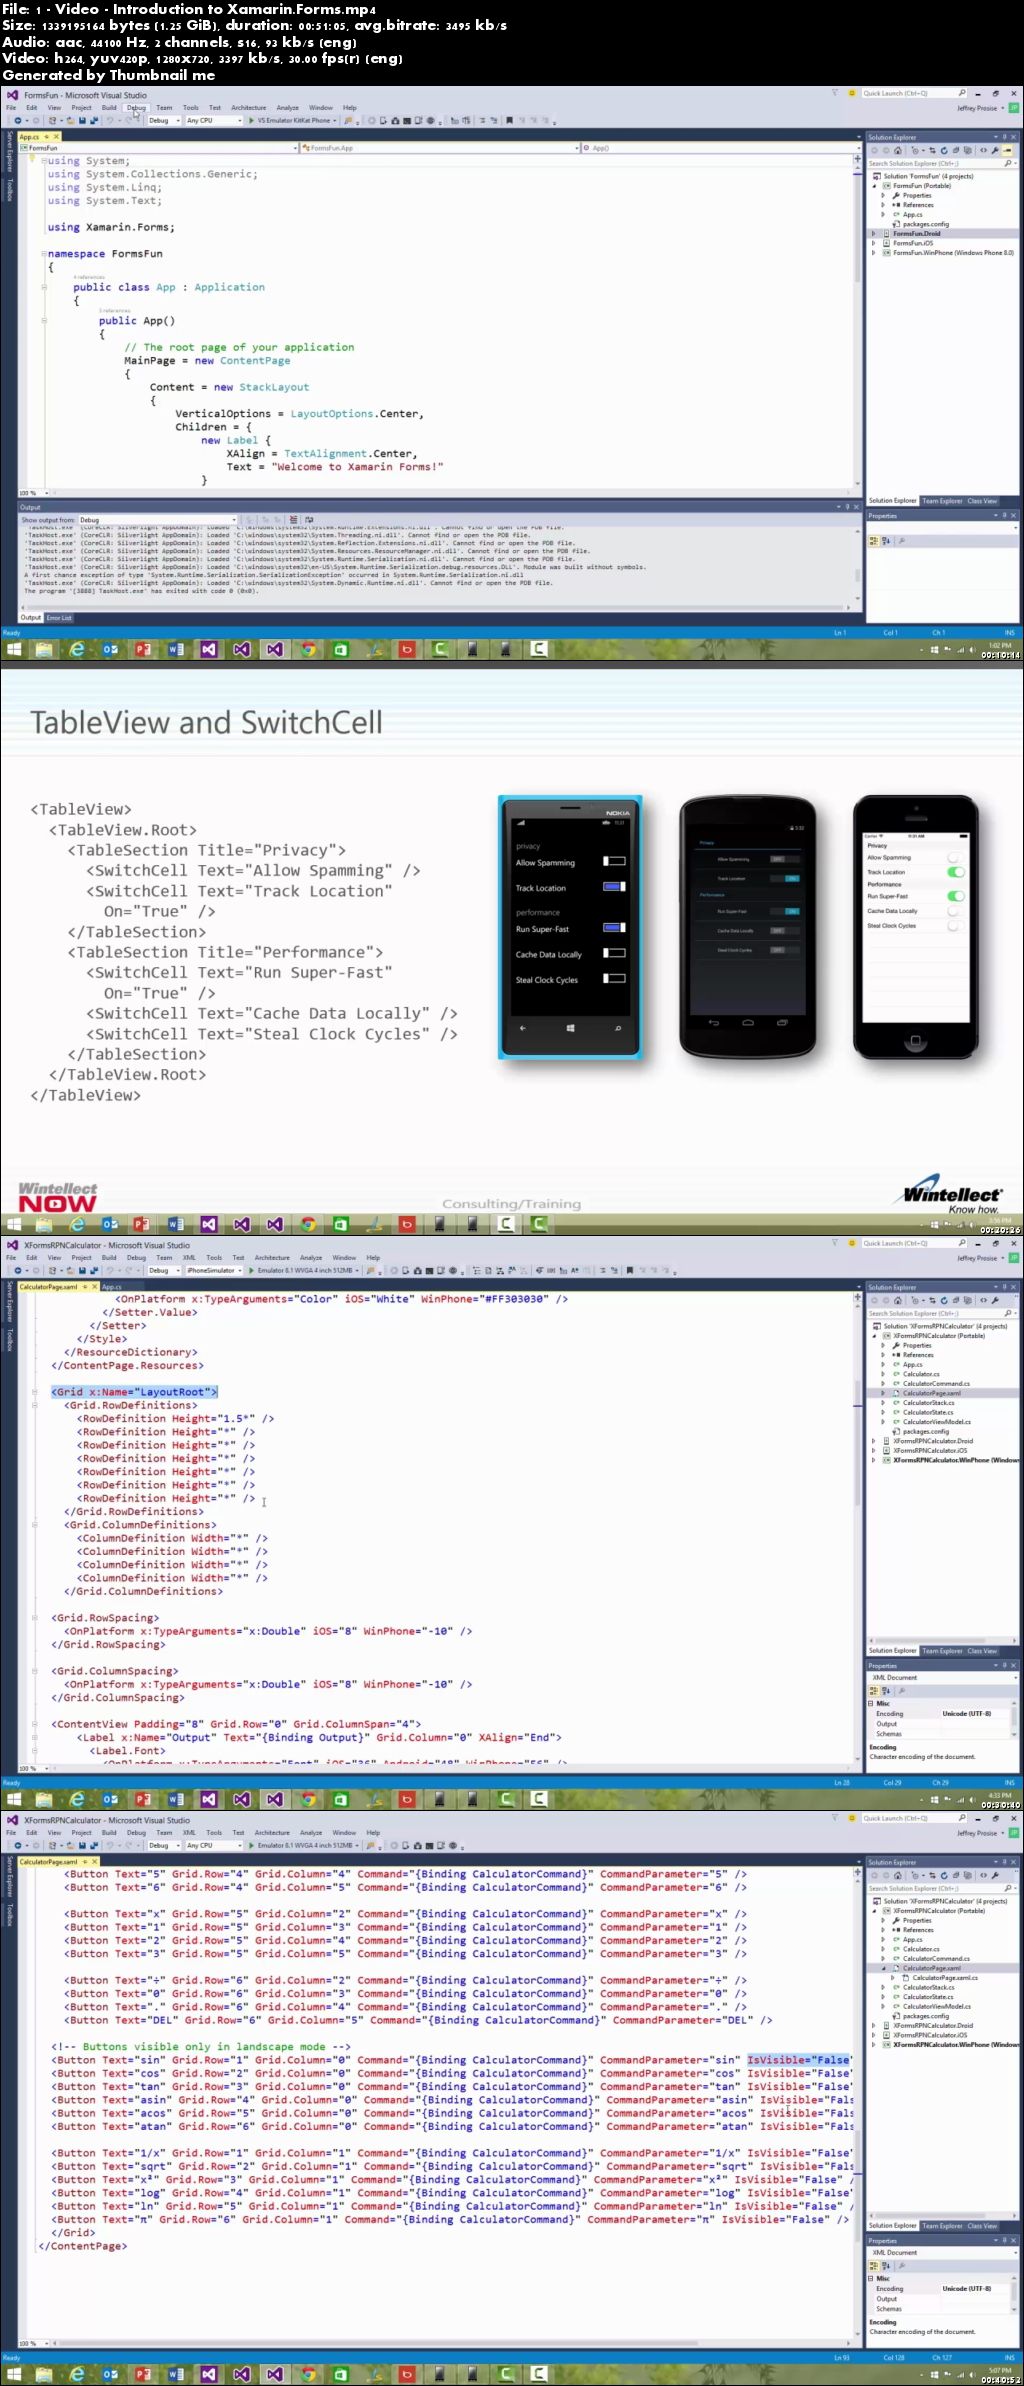This screenshot has width=1024, height=2386.
Task: Expand CalculatorPage.xaml.cs parent node arrow
Action: tap(884, 1968)
